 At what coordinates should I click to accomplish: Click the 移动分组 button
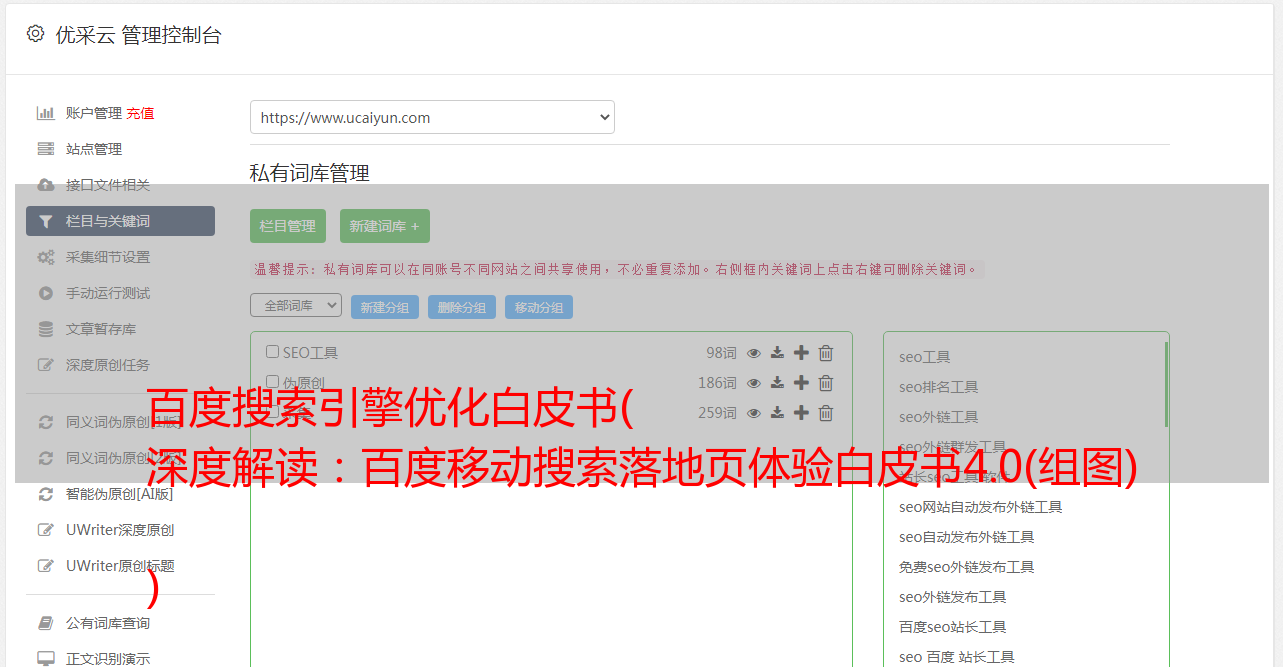pyautogui.click(x=539, y=308)
